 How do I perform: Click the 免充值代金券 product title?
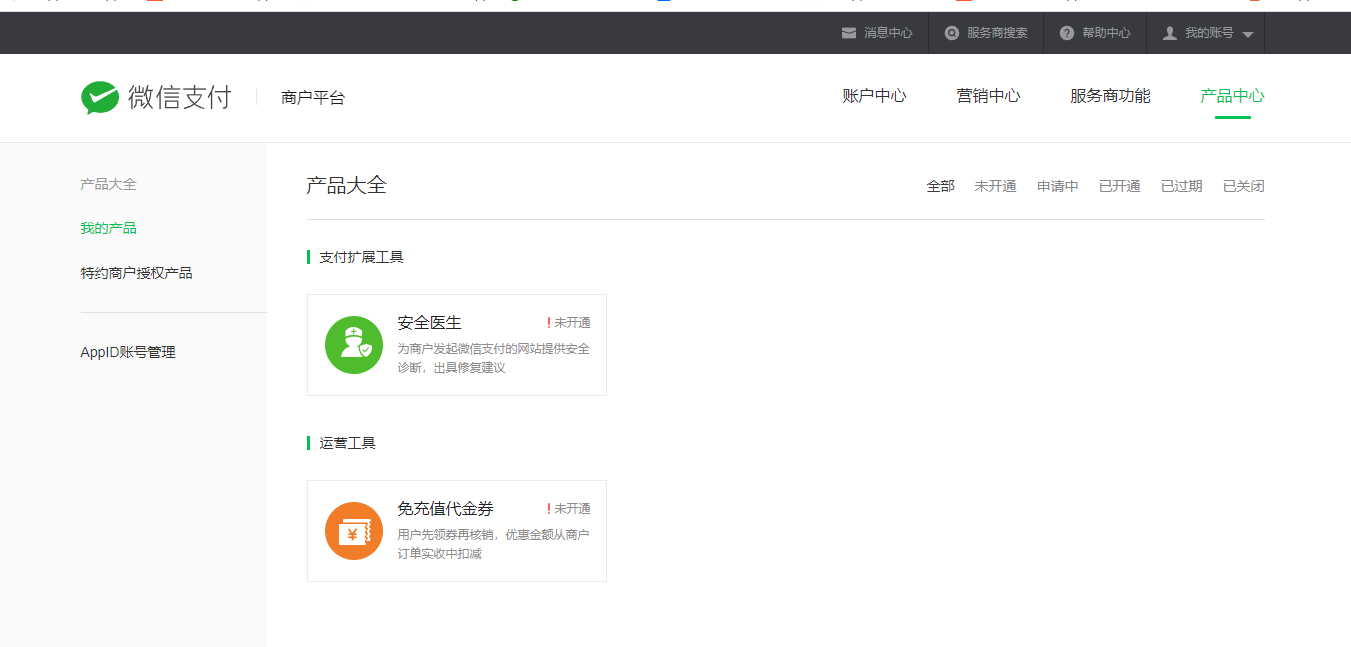pos(446,508)
